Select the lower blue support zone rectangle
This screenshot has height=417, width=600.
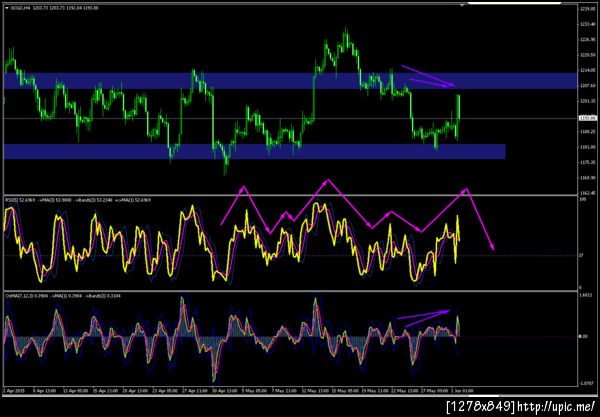[x=255, y=151]
